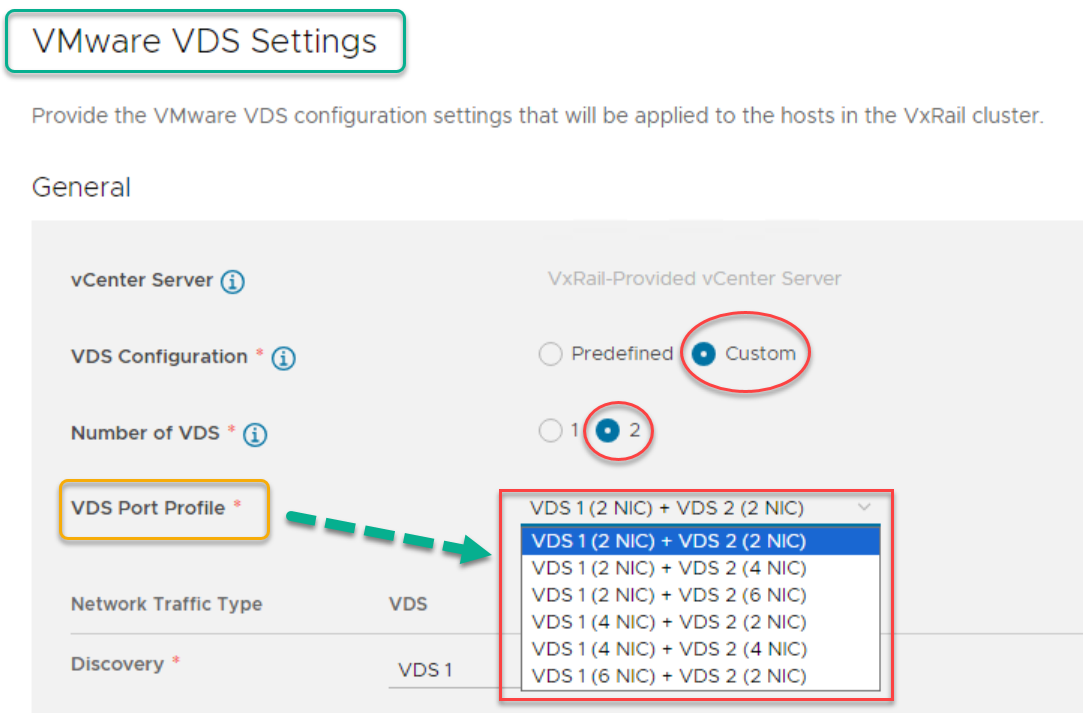Viewport: 1083px width, 713px height.
Task: Open the Discovery VDS 1 selector
Action: [x=440, y=669]
